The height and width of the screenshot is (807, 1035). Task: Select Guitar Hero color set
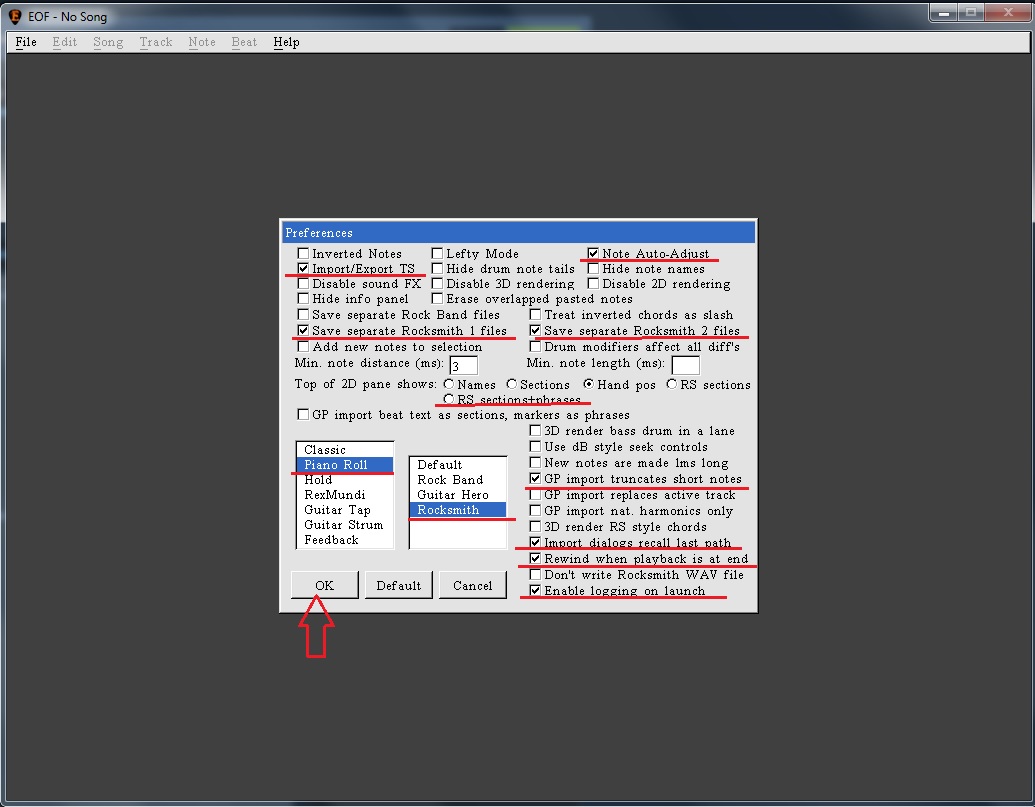pyautogui.click(x=458, y=495)
